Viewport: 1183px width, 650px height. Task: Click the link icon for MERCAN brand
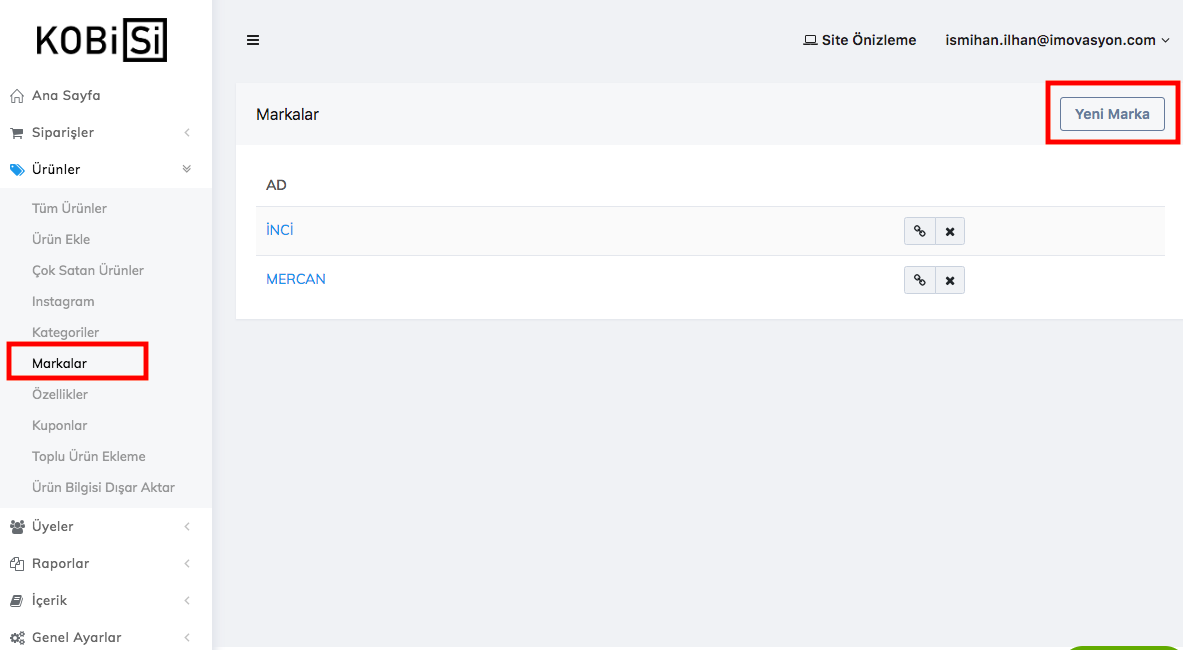click(919, 280)
